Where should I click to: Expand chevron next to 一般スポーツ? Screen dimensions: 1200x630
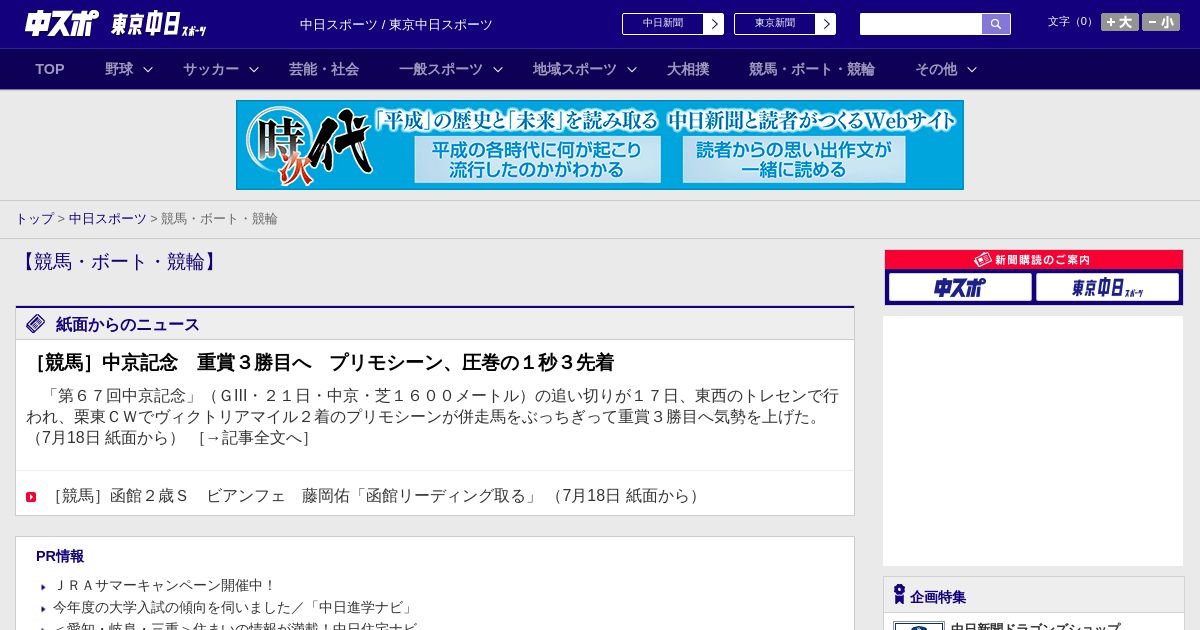pyautogui.click(x=498, y=69)
